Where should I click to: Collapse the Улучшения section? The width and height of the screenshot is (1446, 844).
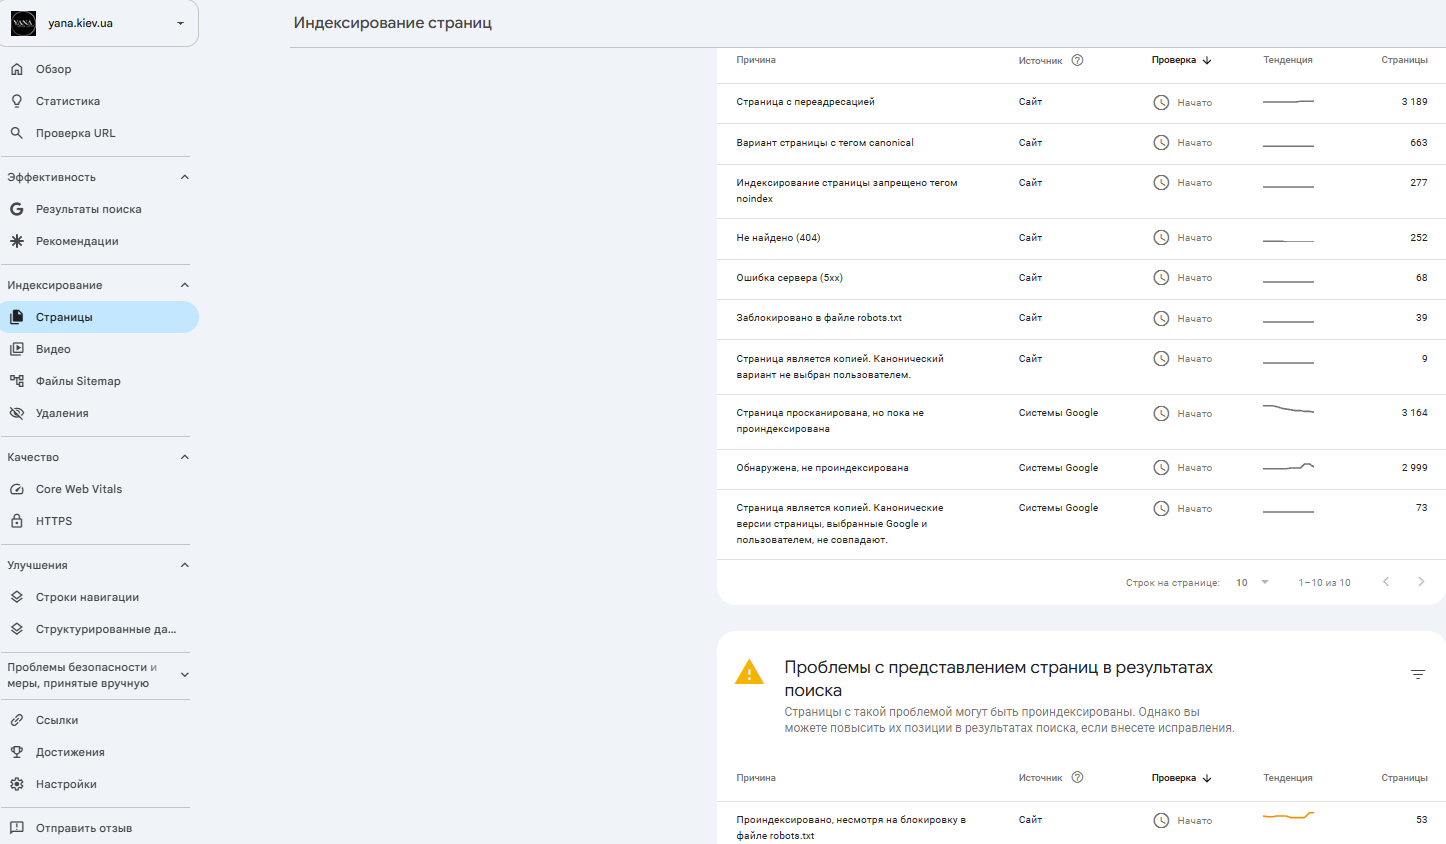(184, 565)
